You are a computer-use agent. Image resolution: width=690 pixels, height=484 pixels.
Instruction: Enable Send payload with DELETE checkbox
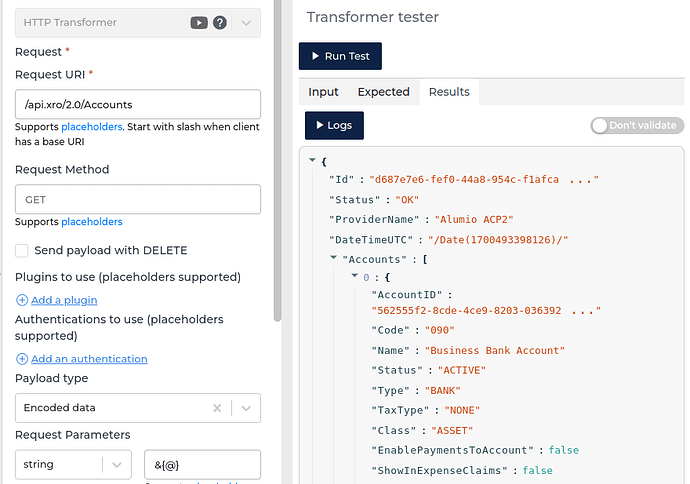(x=22, y=250)
